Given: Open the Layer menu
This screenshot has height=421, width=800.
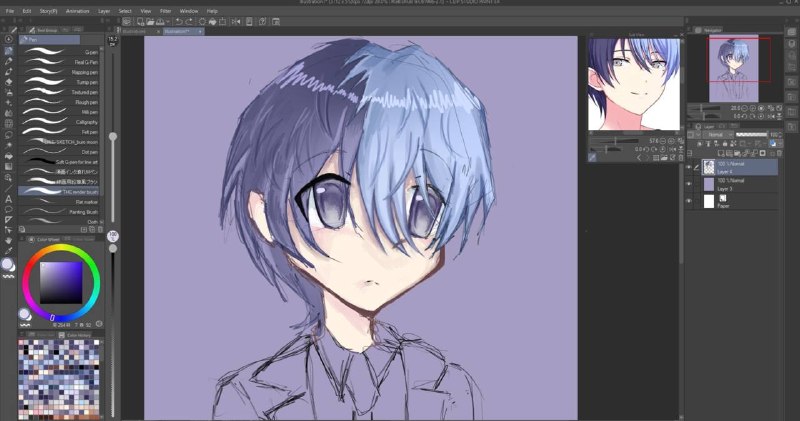Looking at the screenshot, I should (x=104, y=11).
